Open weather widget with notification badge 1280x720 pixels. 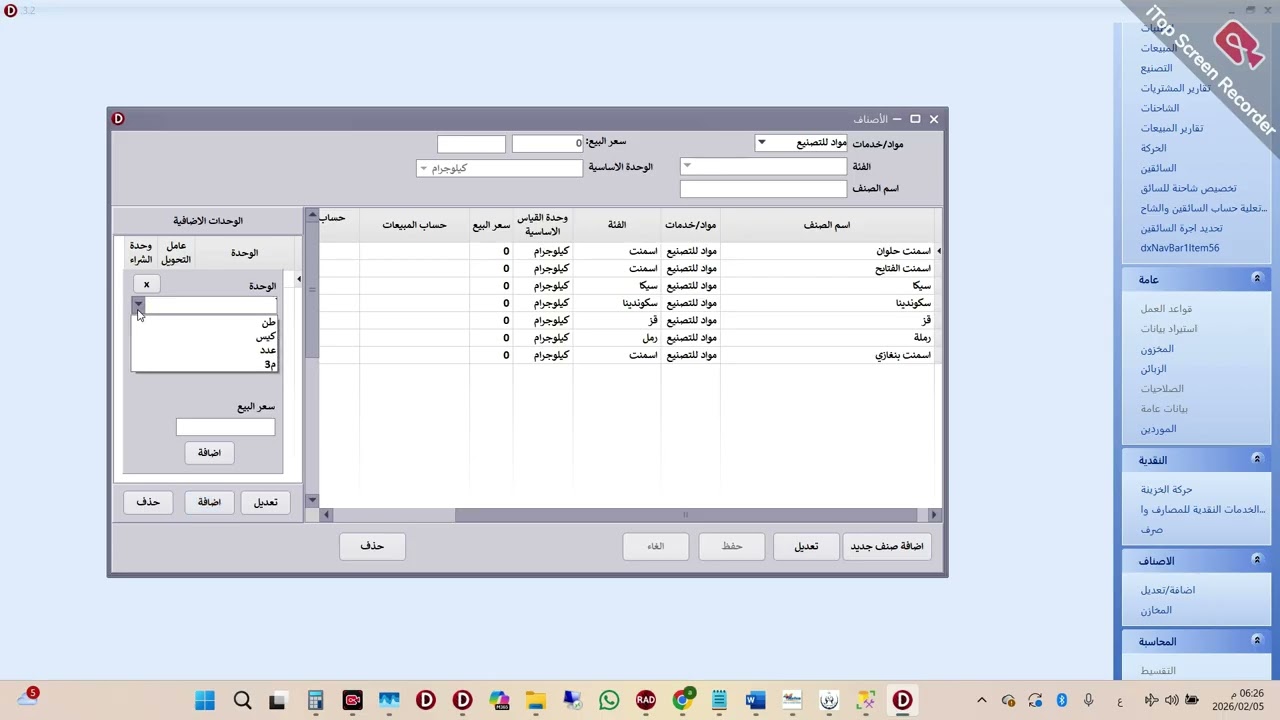(27, 698)
